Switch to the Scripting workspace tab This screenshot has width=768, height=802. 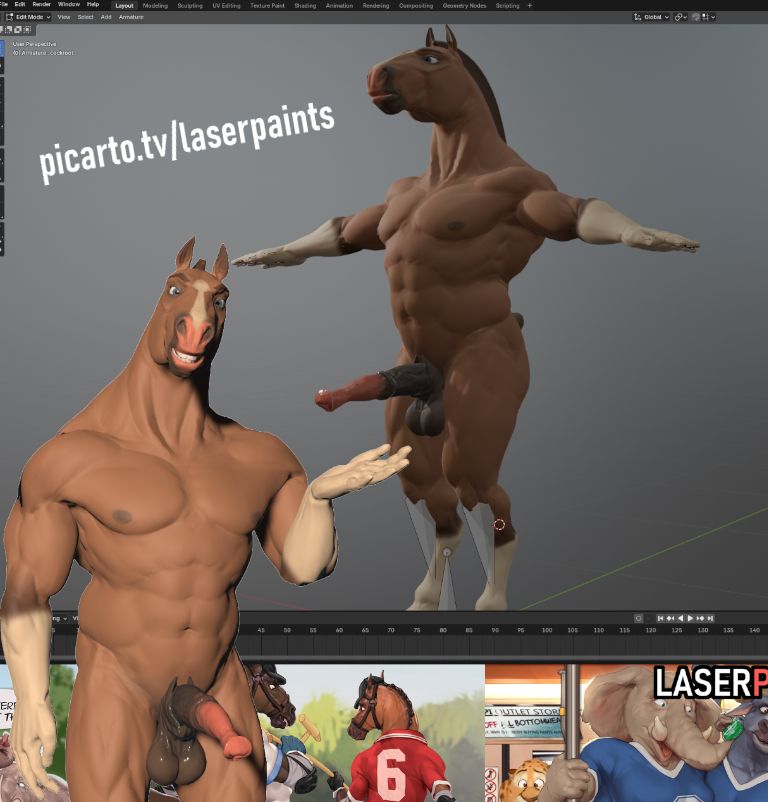[x=507, y=6]
